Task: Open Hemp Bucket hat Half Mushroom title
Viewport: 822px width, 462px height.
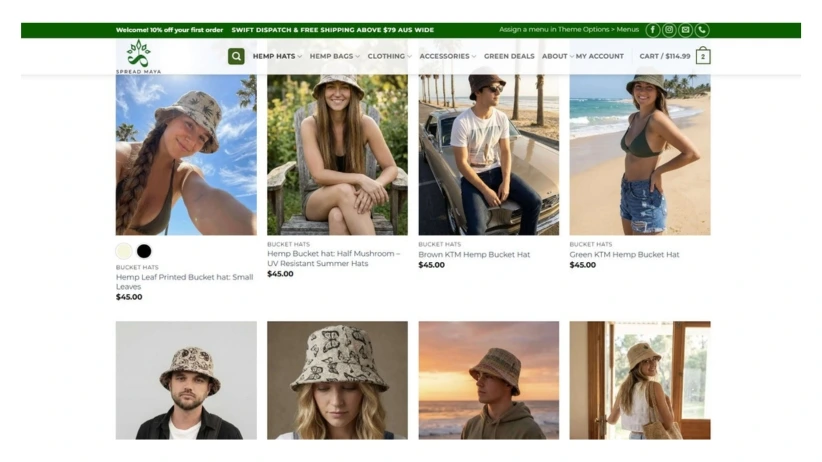Action: tap(333, 259)
